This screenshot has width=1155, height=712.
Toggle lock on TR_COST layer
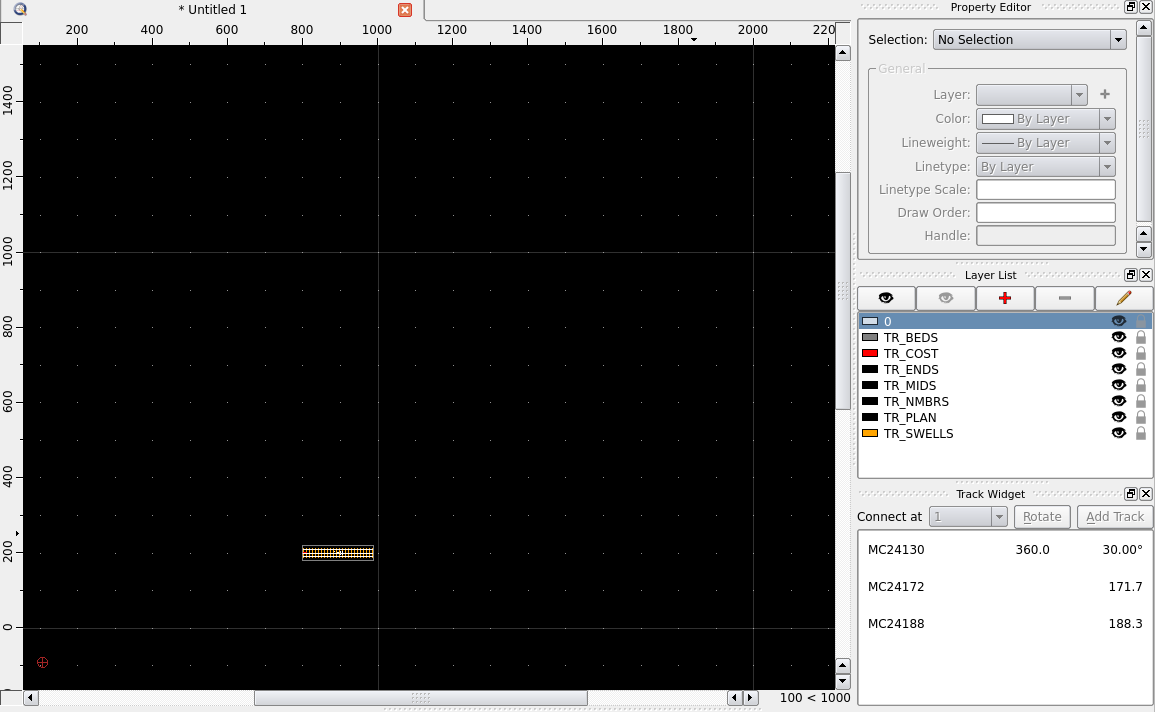pos(1140,354)
